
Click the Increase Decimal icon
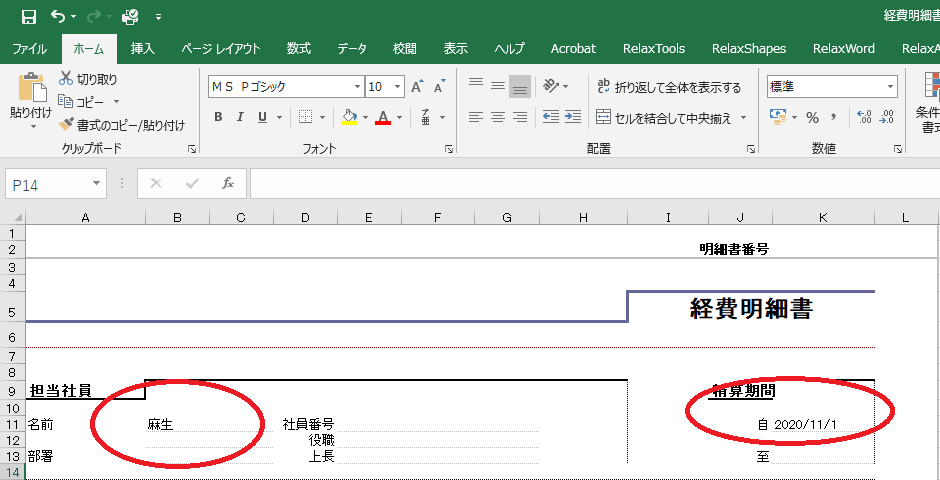[863, 117]
